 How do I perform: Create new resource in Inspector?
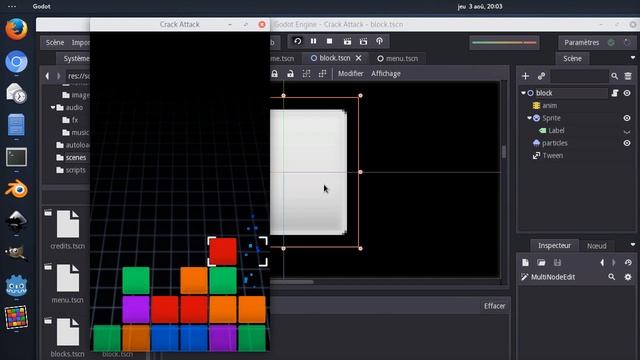(525, 262)
